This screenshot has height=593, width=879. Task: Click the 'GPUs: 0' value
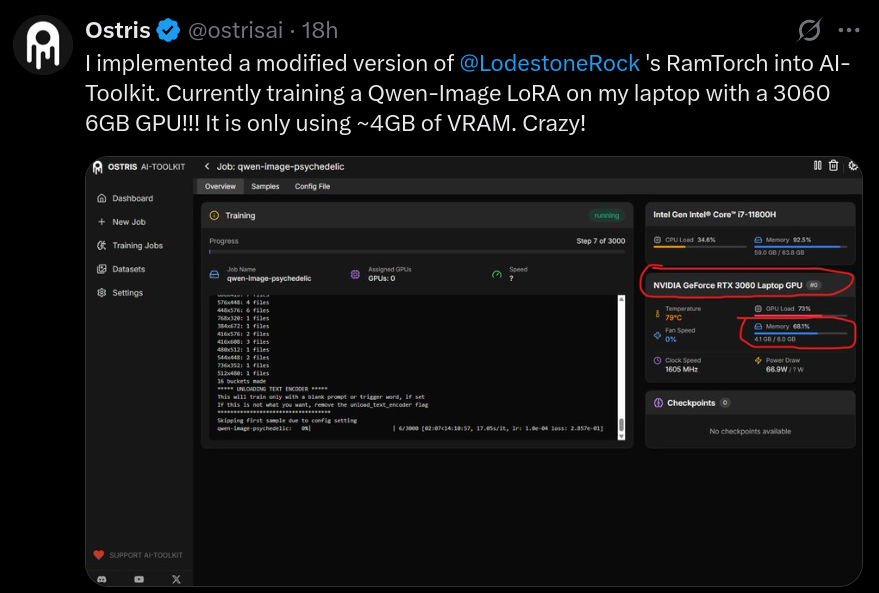point(382,279)
